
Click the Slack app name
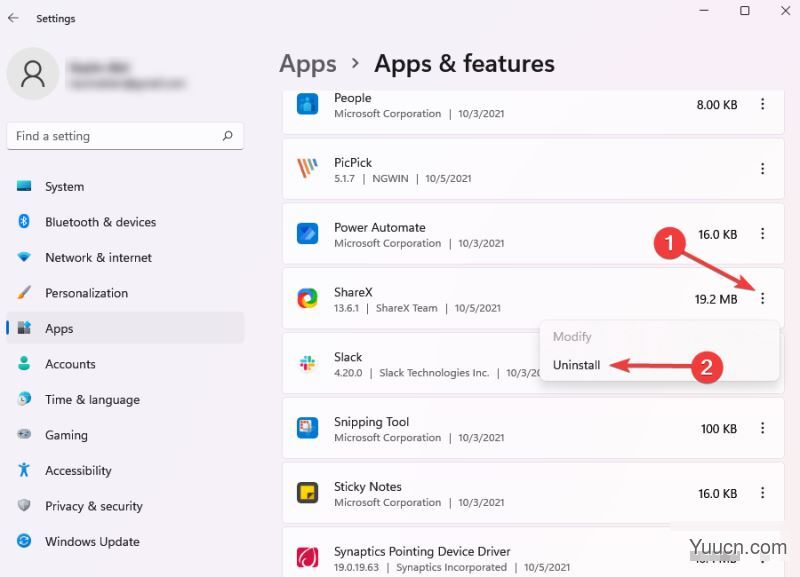[348, 357]
